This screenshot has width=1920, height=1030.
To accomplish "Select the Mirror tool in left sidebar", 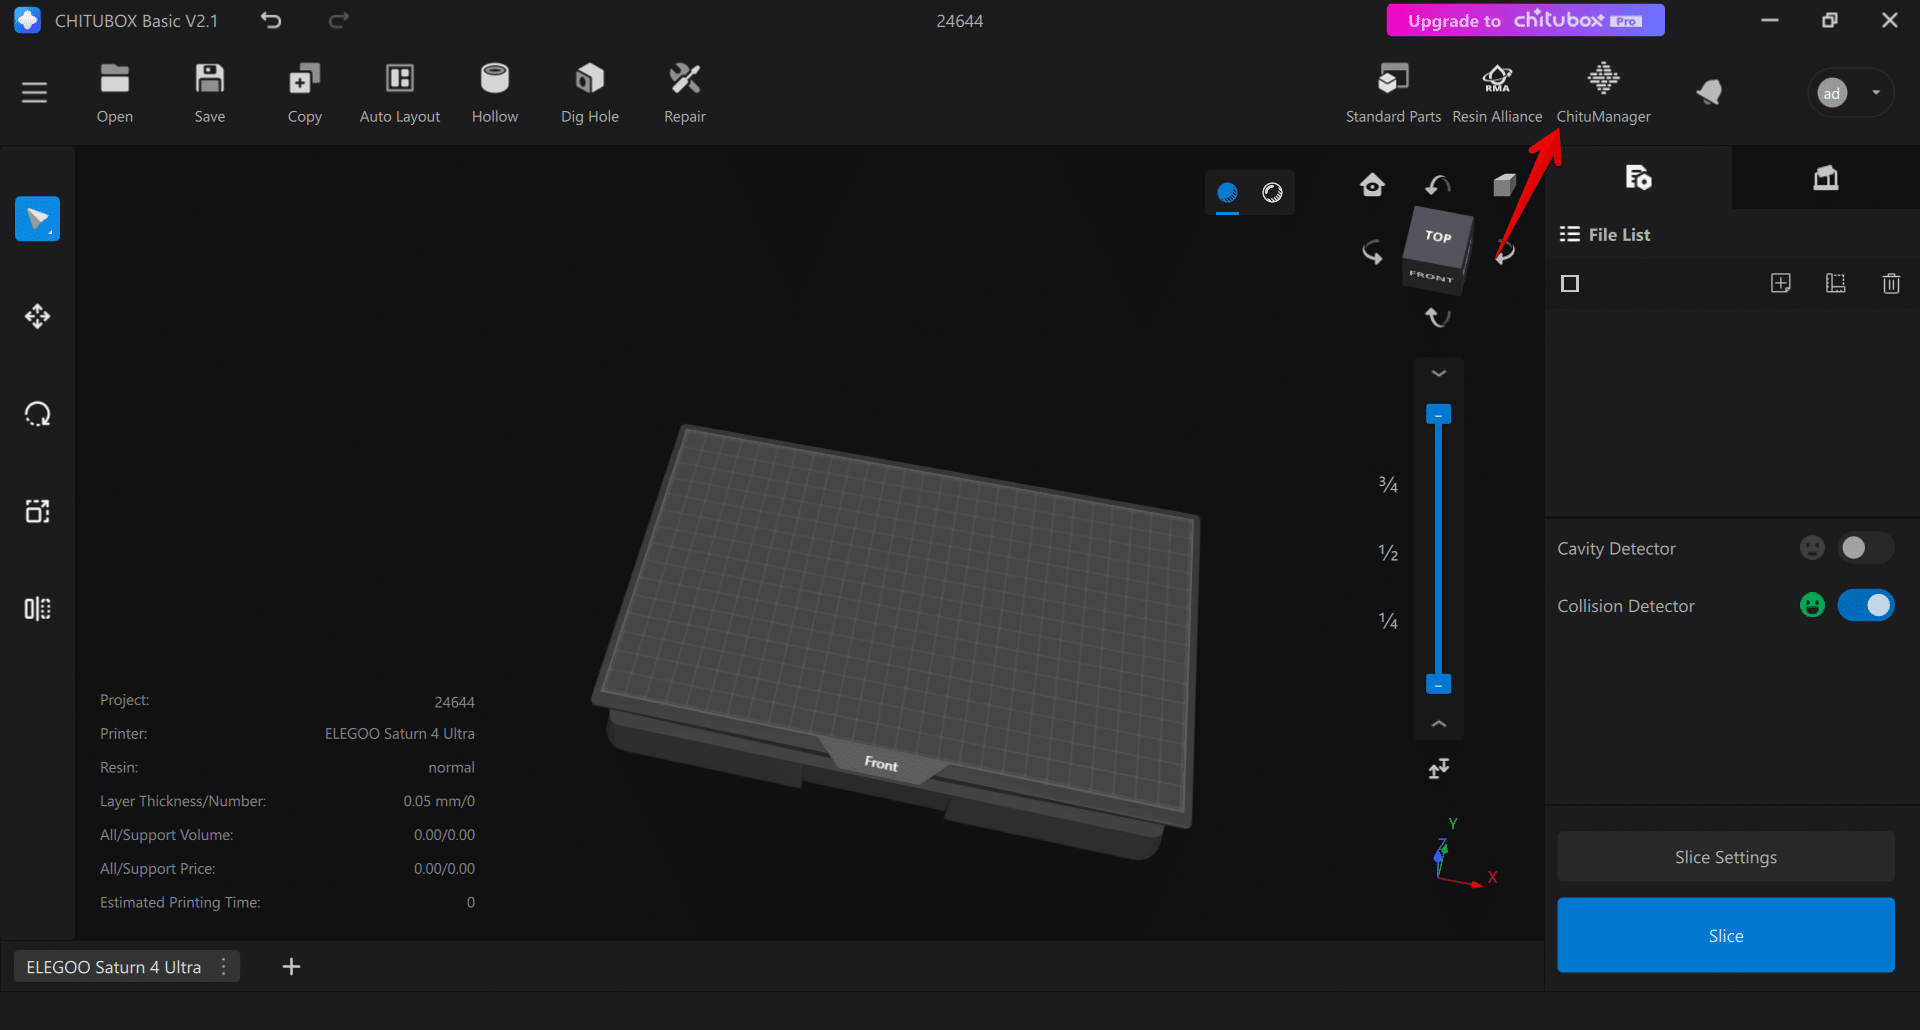I will (x=37, y=609).
